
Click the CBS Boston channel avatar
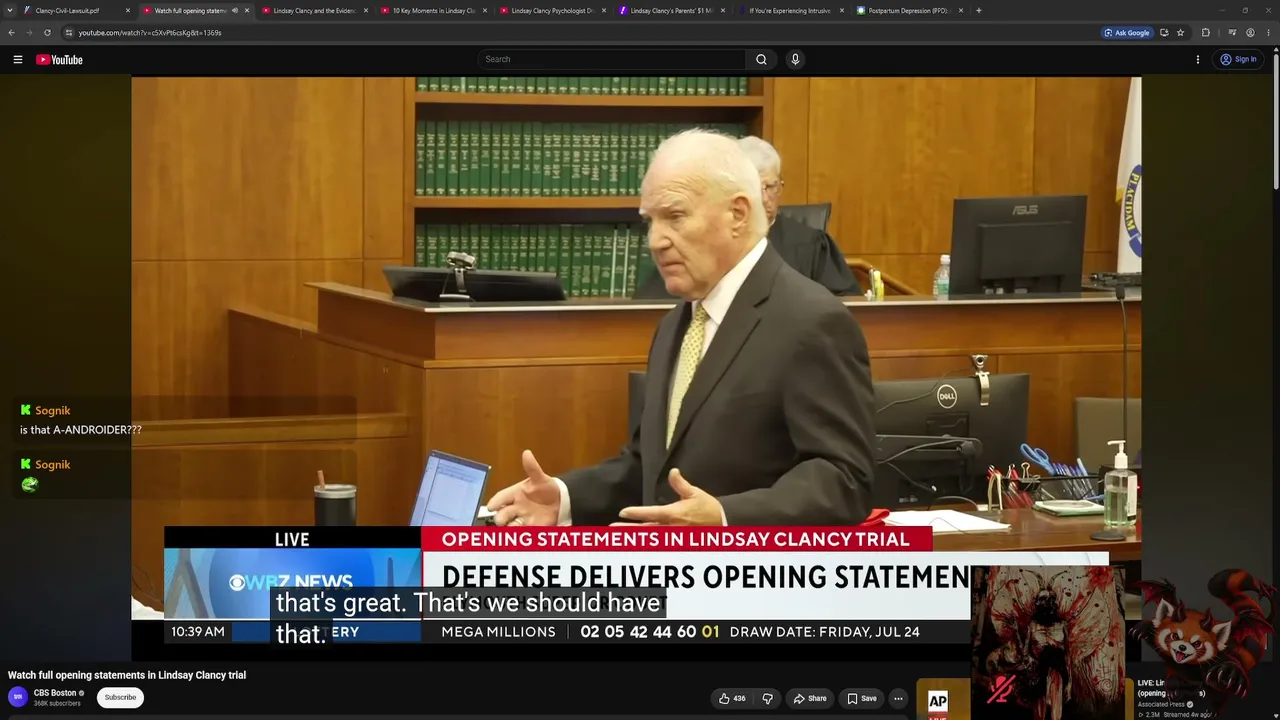click(18, 697)
